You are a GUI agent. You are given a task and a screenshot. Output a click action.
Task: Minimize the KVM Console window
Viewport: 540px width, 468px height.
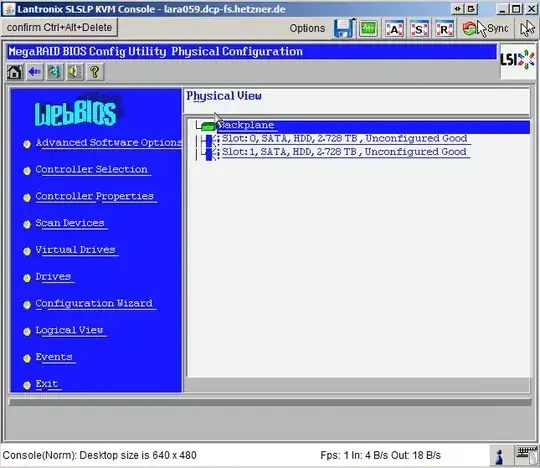pos(502,9)
